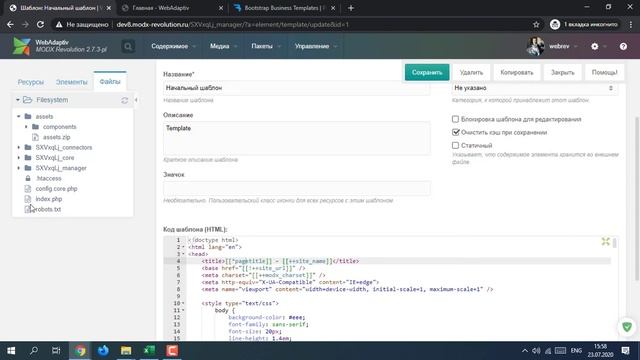Open the manager search magnifier
This screenshot has height=360, width=640.
[x=128, y=47]
